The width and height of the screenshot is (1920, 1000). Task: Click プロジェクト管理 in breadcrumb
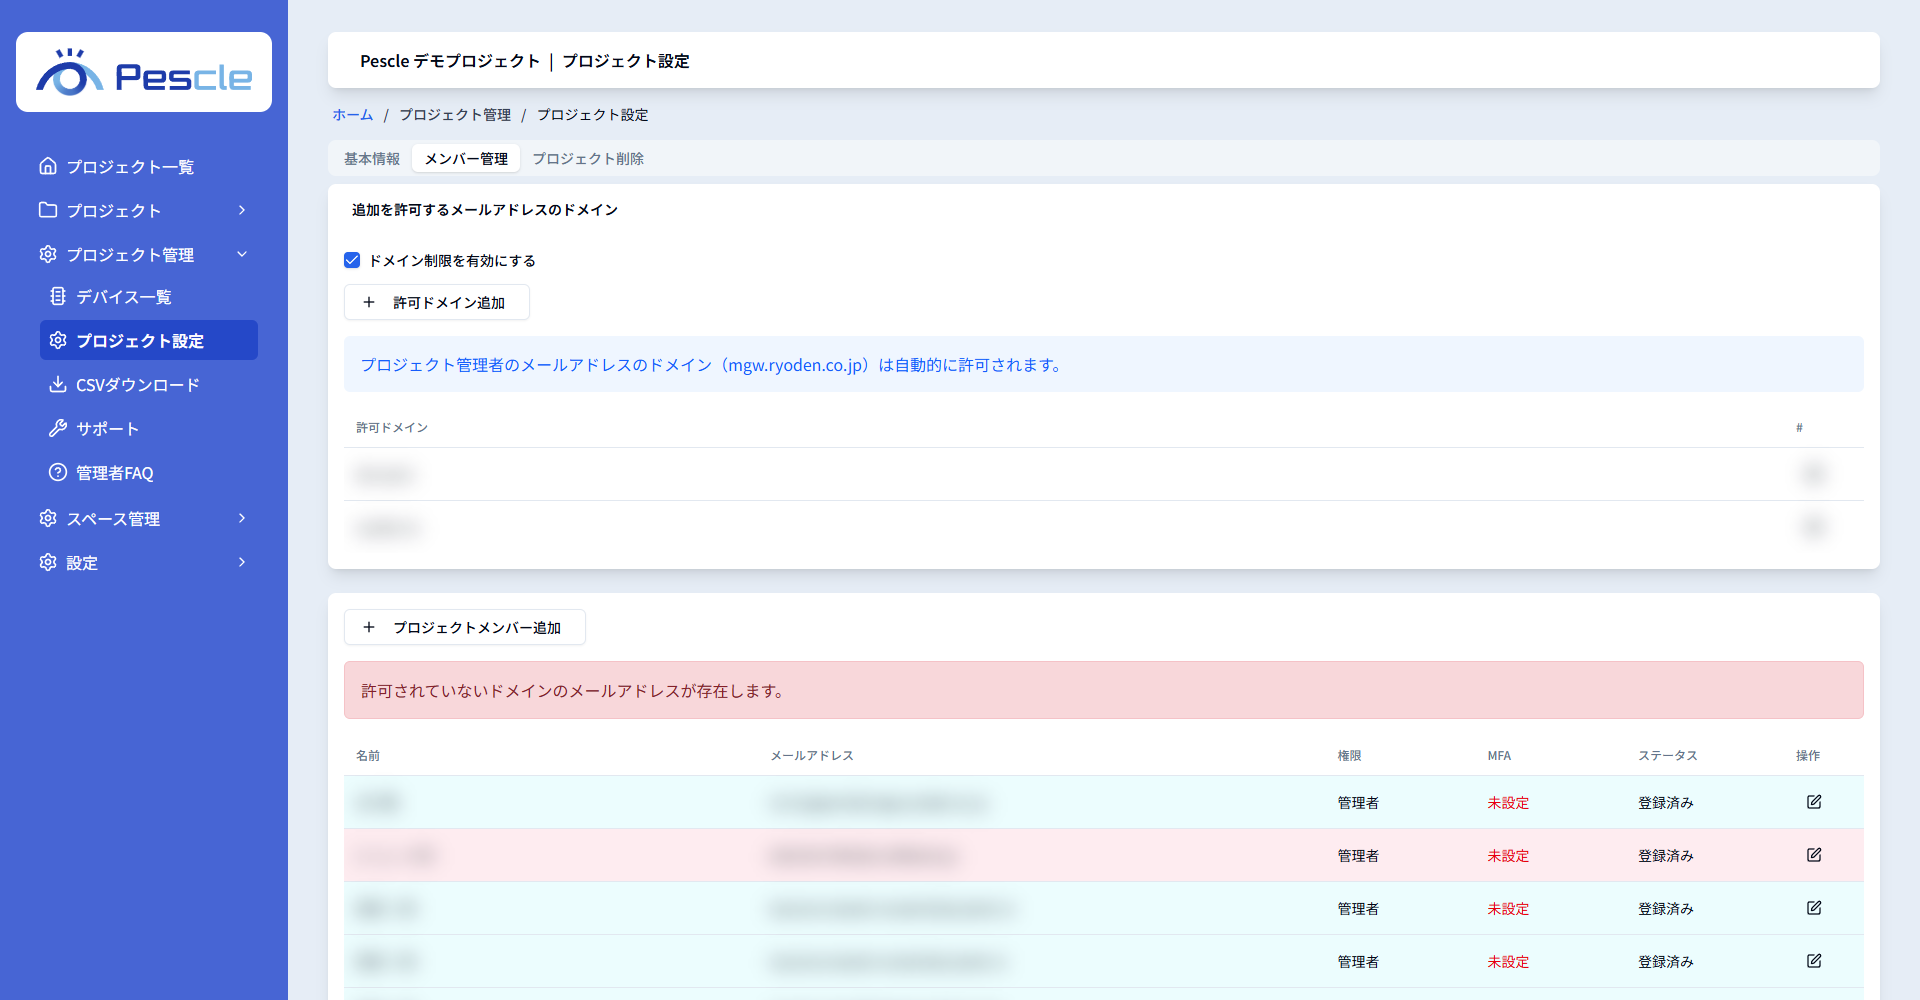pyautogui.click(x=455, y=115)
